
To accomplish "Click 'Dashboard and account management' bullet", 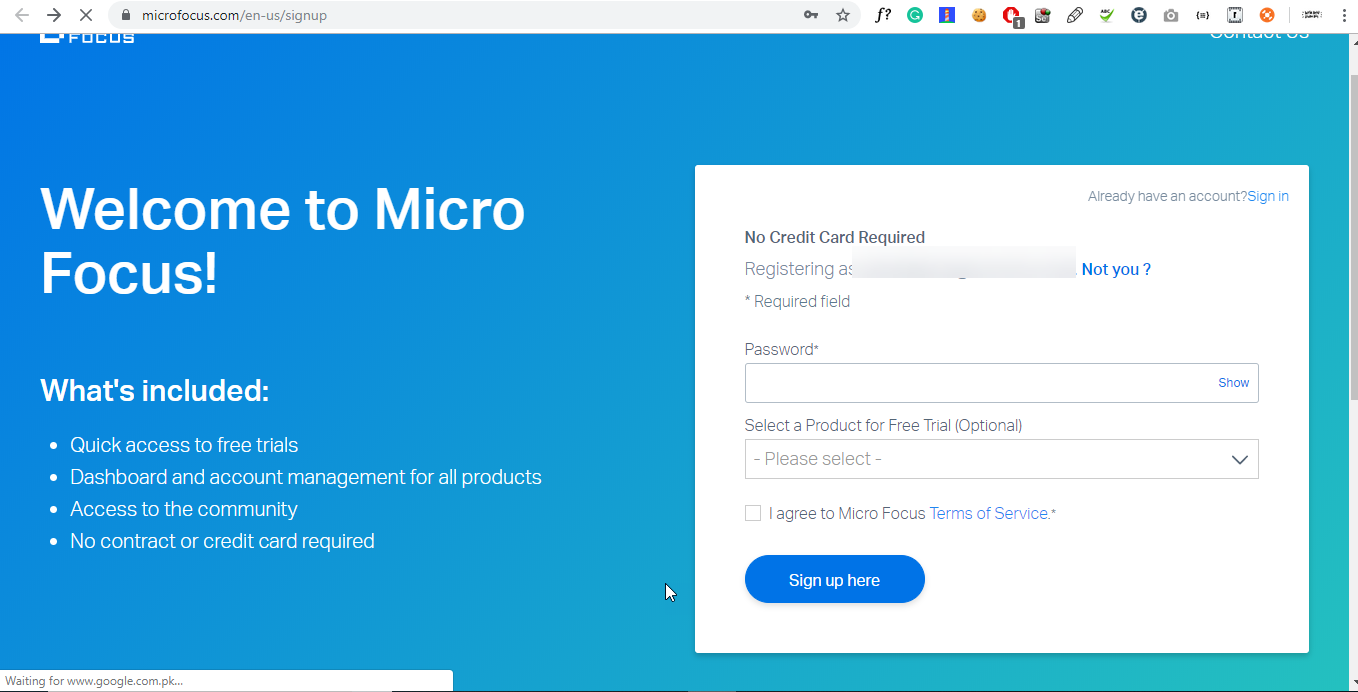I will click(306, 477).
